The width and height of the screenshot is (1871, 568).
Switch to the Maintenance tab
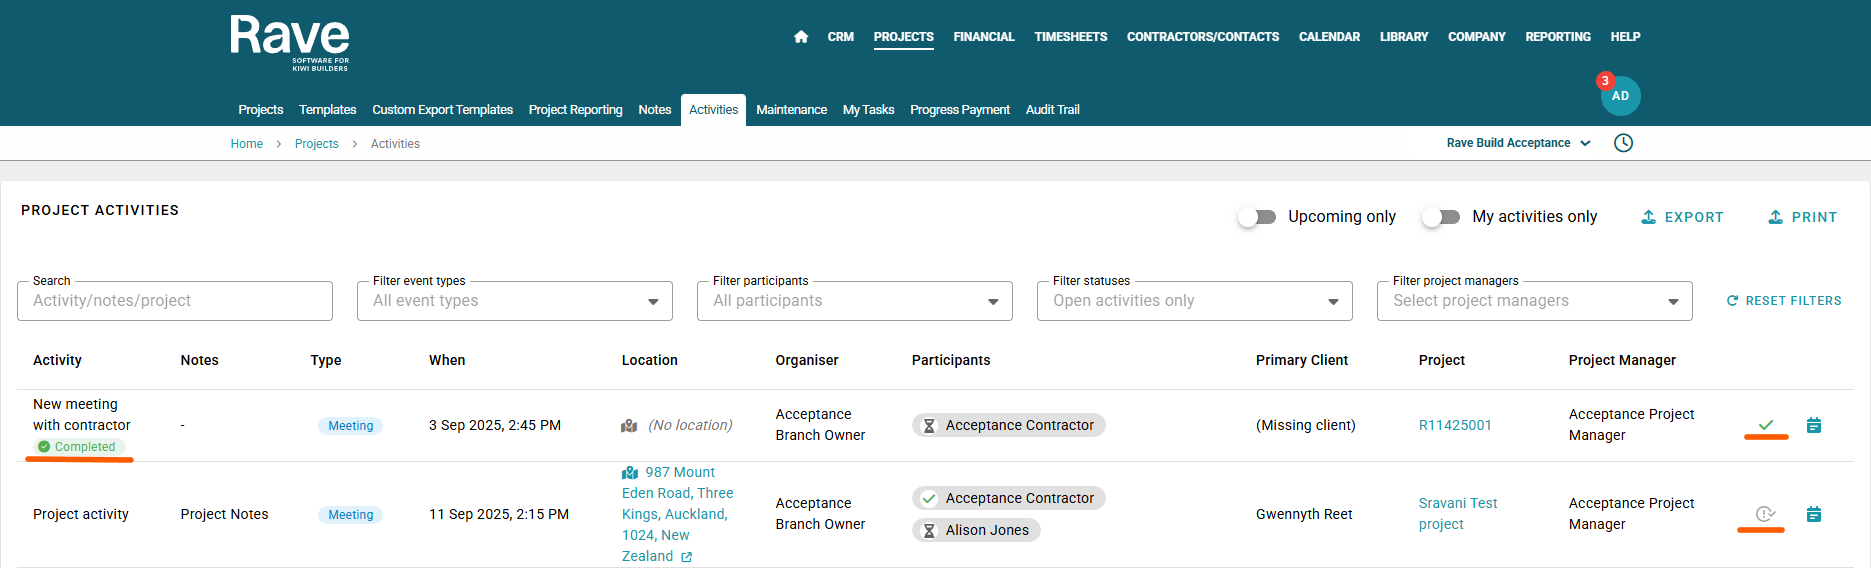coord(791,110)
